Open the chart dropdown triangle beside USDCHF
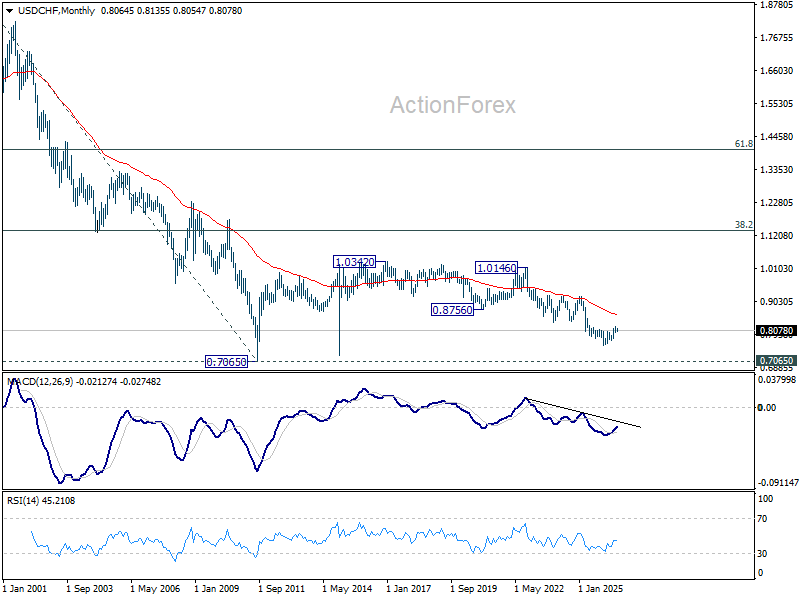 pos(9,11)
